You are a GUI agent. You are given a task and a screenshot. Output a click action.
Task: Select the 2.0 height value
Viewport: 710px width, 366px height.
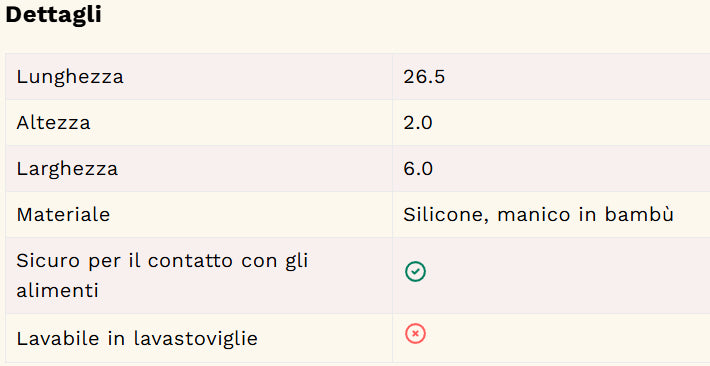click(x=418, y=123)
